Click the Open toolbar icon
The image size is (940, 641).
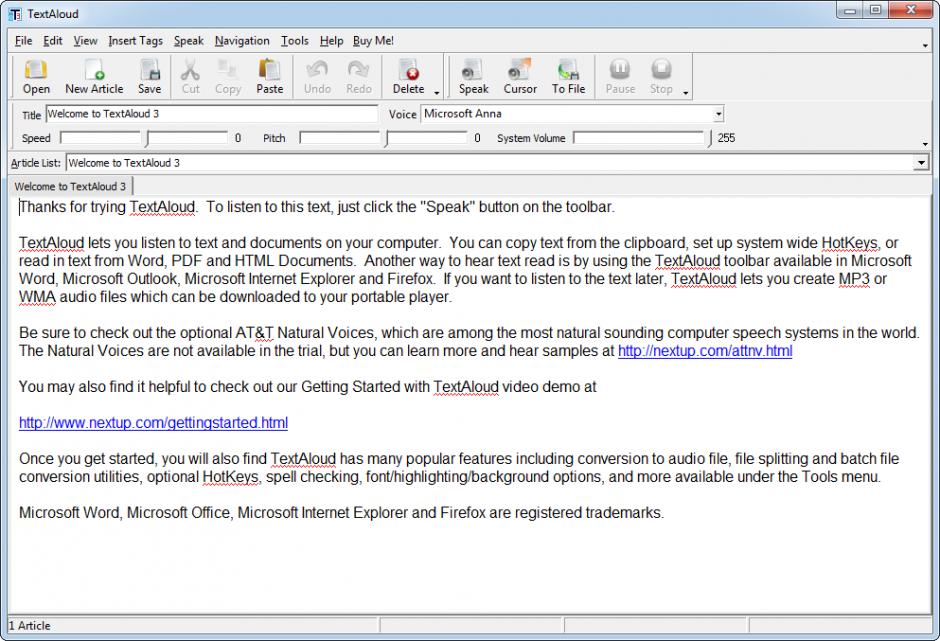[x=36, y=77]
